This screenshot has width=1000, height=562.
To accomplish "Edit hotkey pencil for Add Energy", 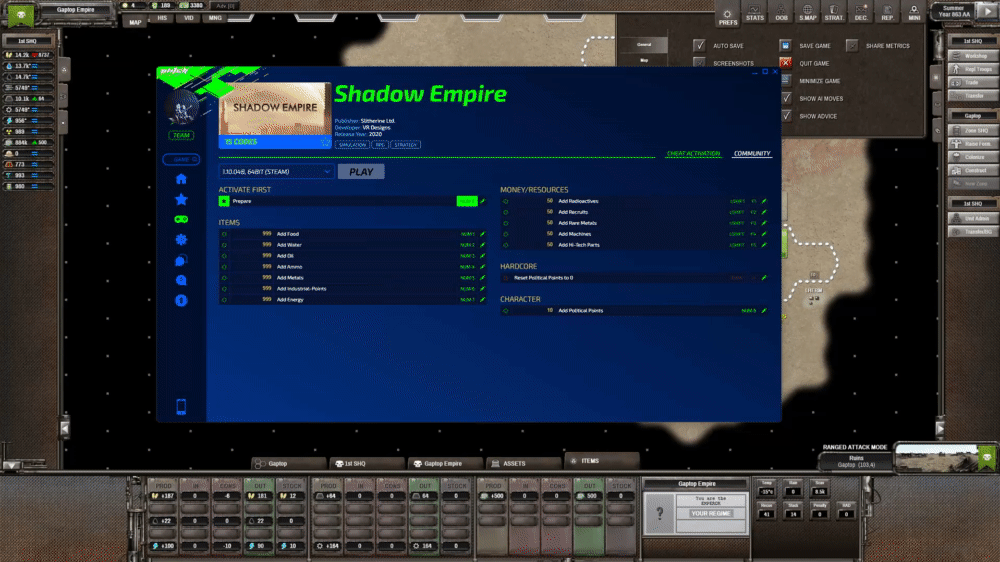I will tap(482, 299).
